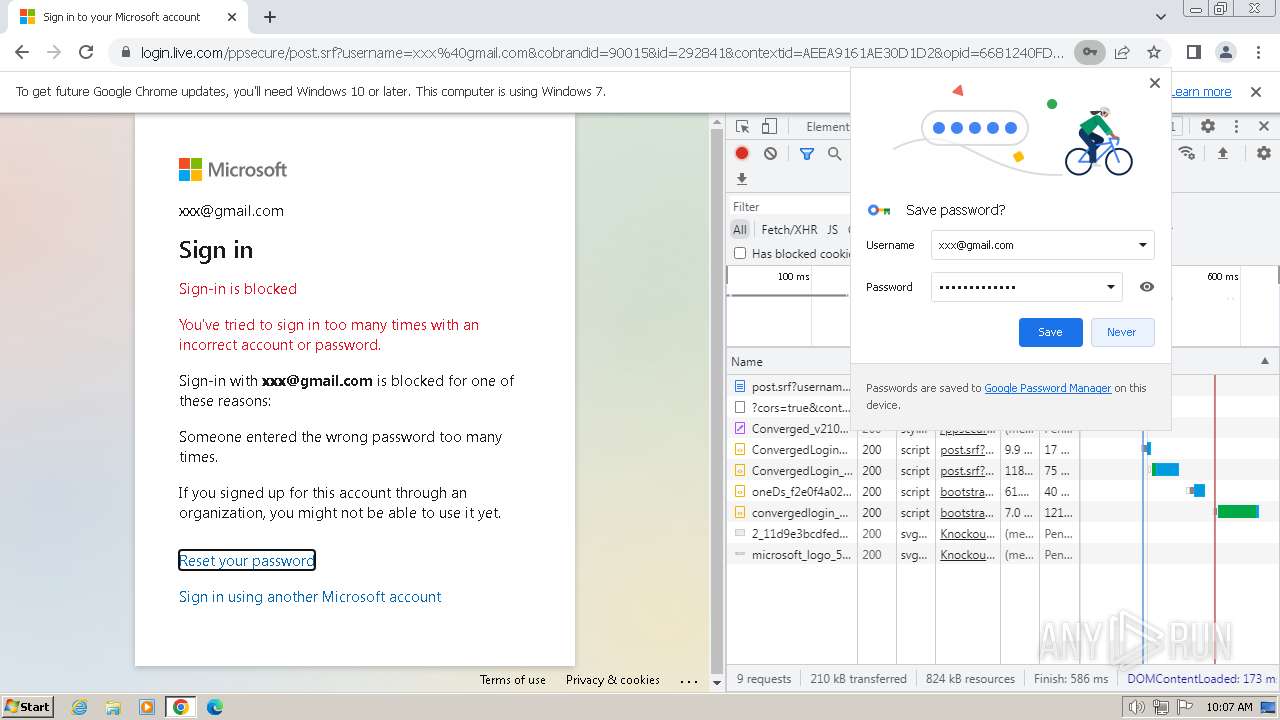The image size is (1280, 720).
Task: Follow the Learn more link in update bar
Action: pos(1202,91)
